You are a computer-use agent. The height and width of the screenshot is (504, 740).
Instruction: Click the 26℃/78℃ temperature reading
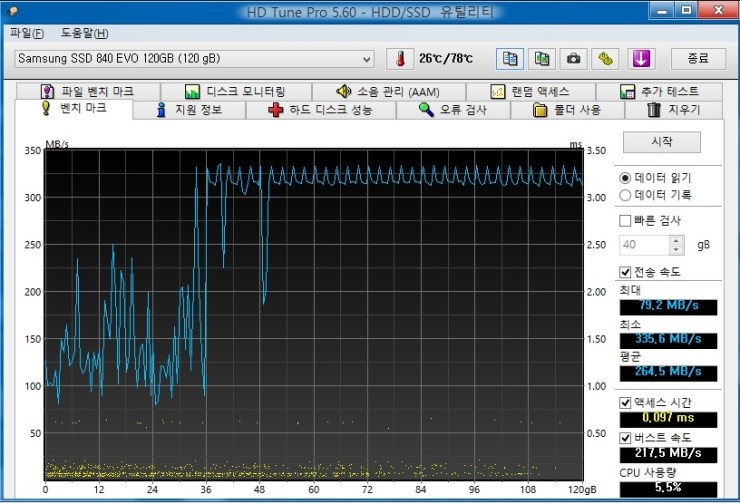[446, 59]
